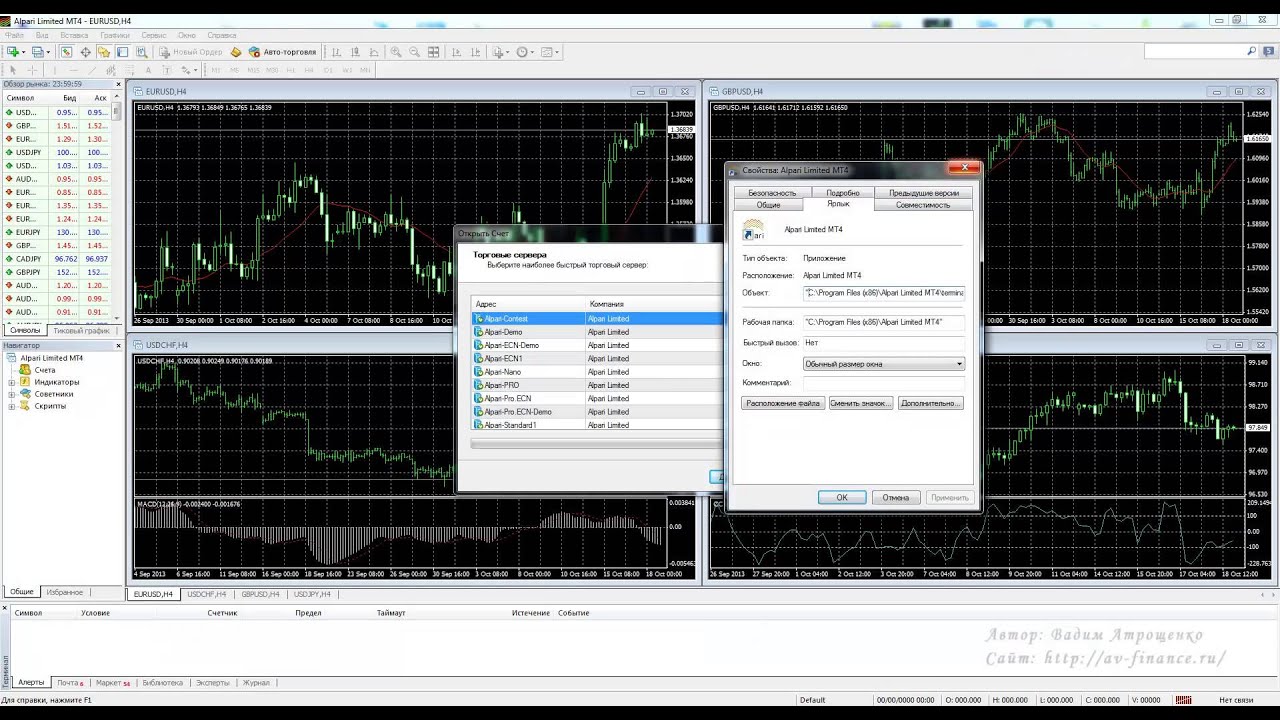
Task: Select the horizontal line drawing tool
Action: [x=74, y=70]
